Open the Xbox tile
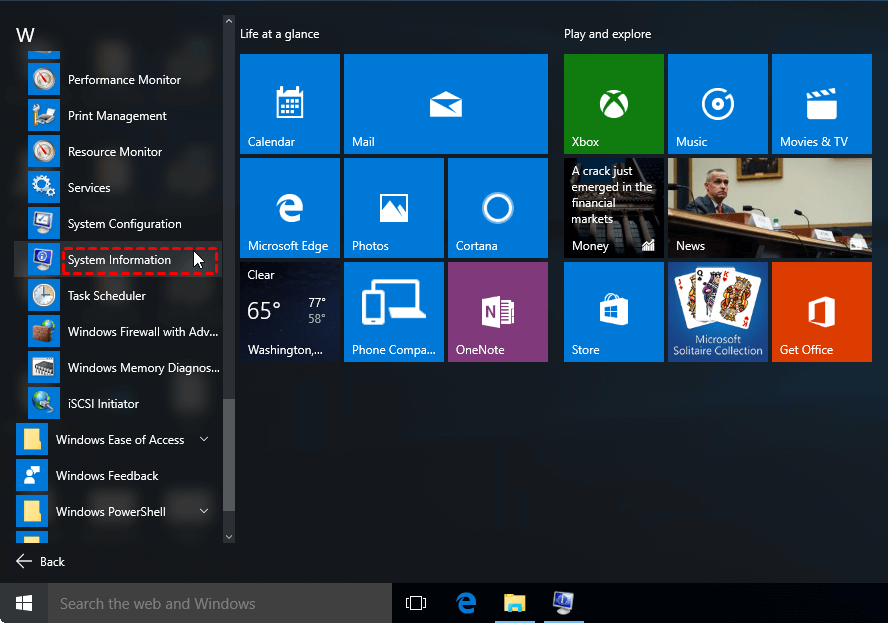Image resolution: width=888 pixels, height=623 pixels. (x=613, y=103)
